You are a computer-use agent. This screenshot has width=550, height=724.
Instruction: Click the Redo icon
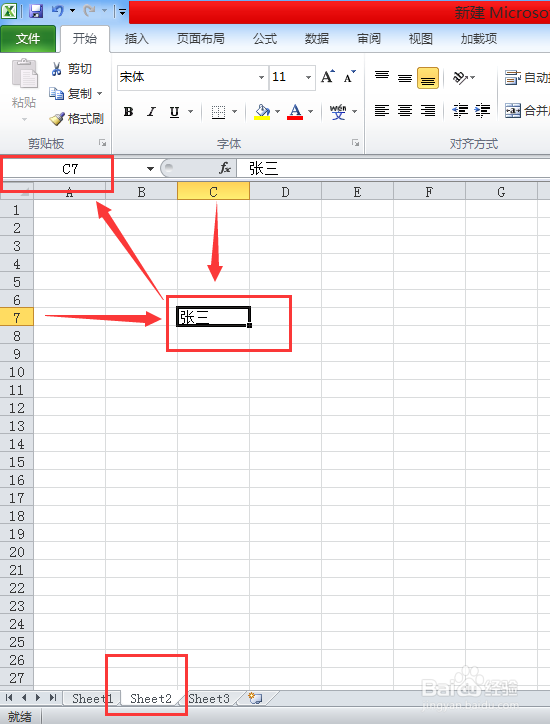90,11
